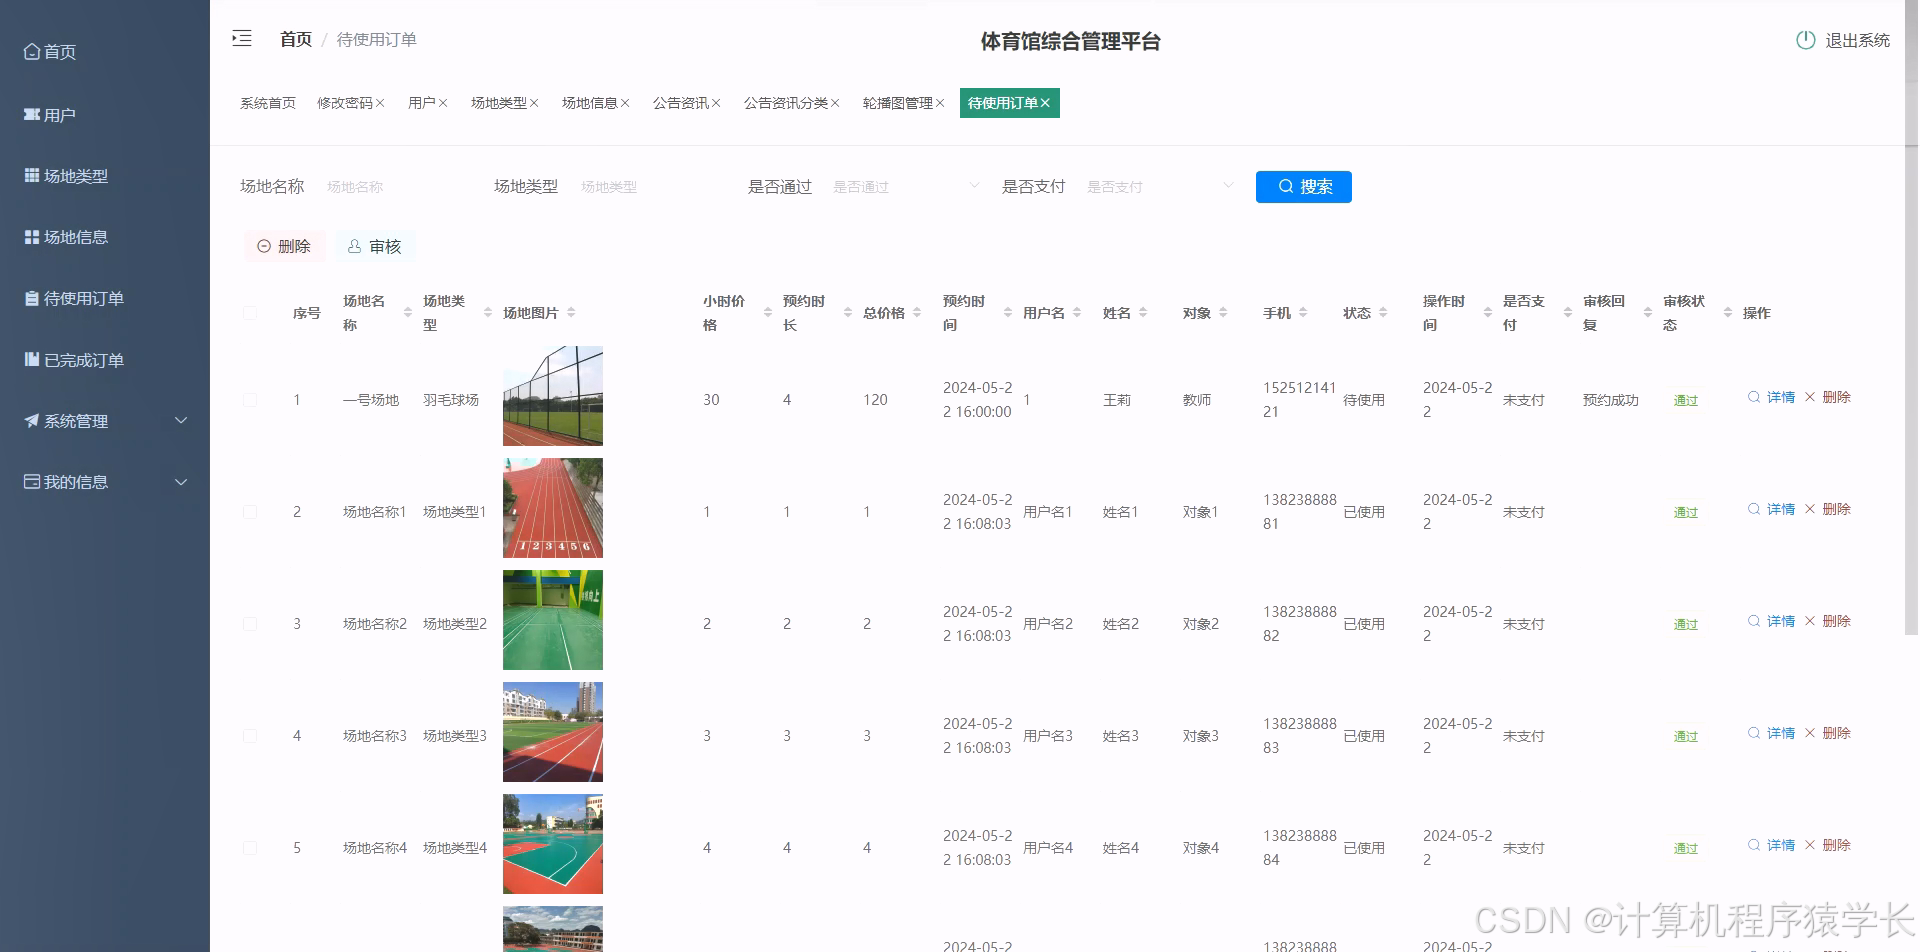Sort by 用户名 column
This screenshot has height=952, width=1920.
pyautogui.click(x=1076, y=313)
